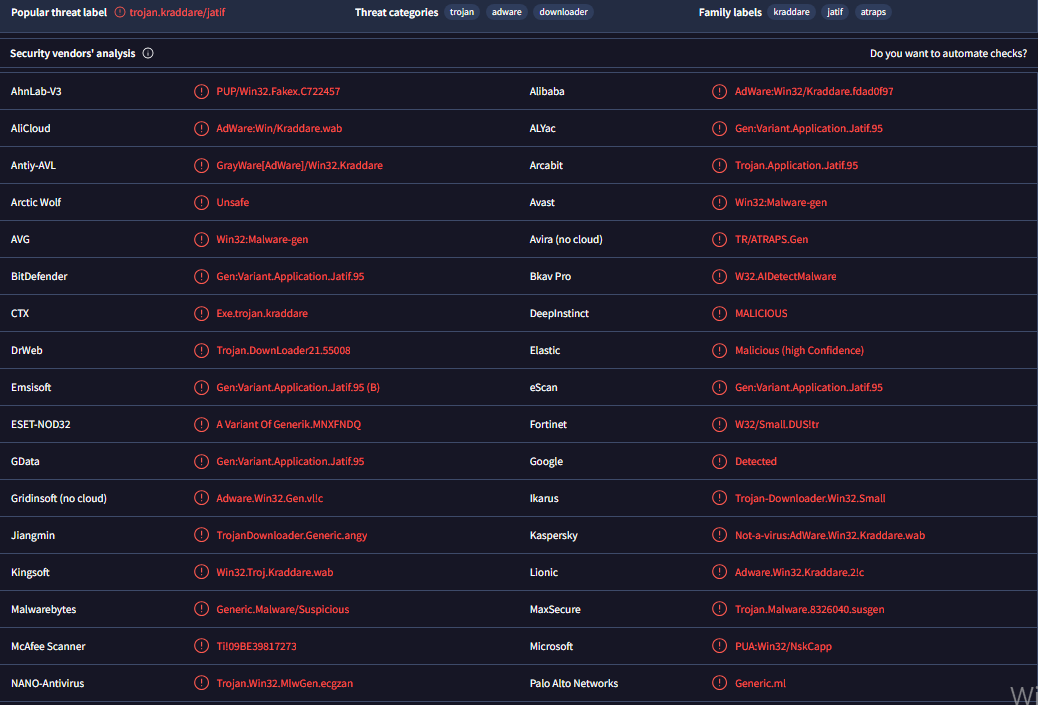Click ESET-NOD32 detection alert icon
Image resolution: width=1038 pixels, height=705 pixels.
click(201, 424)
